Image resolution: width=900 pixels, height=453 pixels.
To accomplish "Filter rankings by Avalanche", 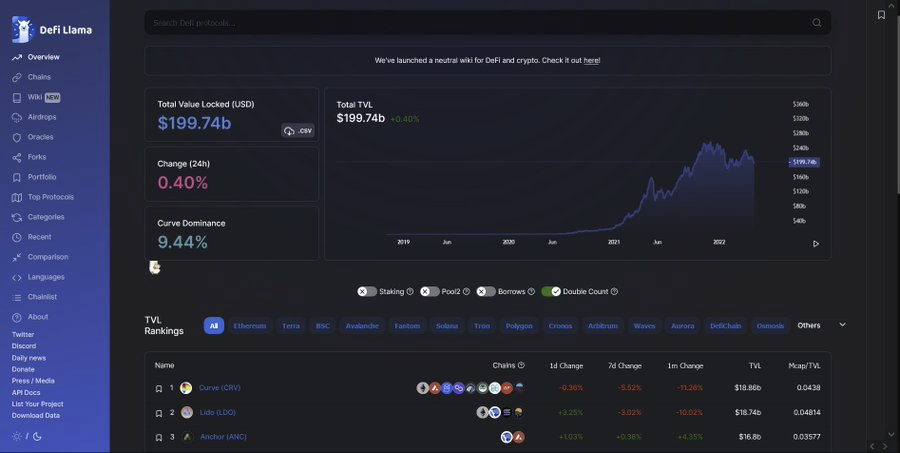I will 362,326.
